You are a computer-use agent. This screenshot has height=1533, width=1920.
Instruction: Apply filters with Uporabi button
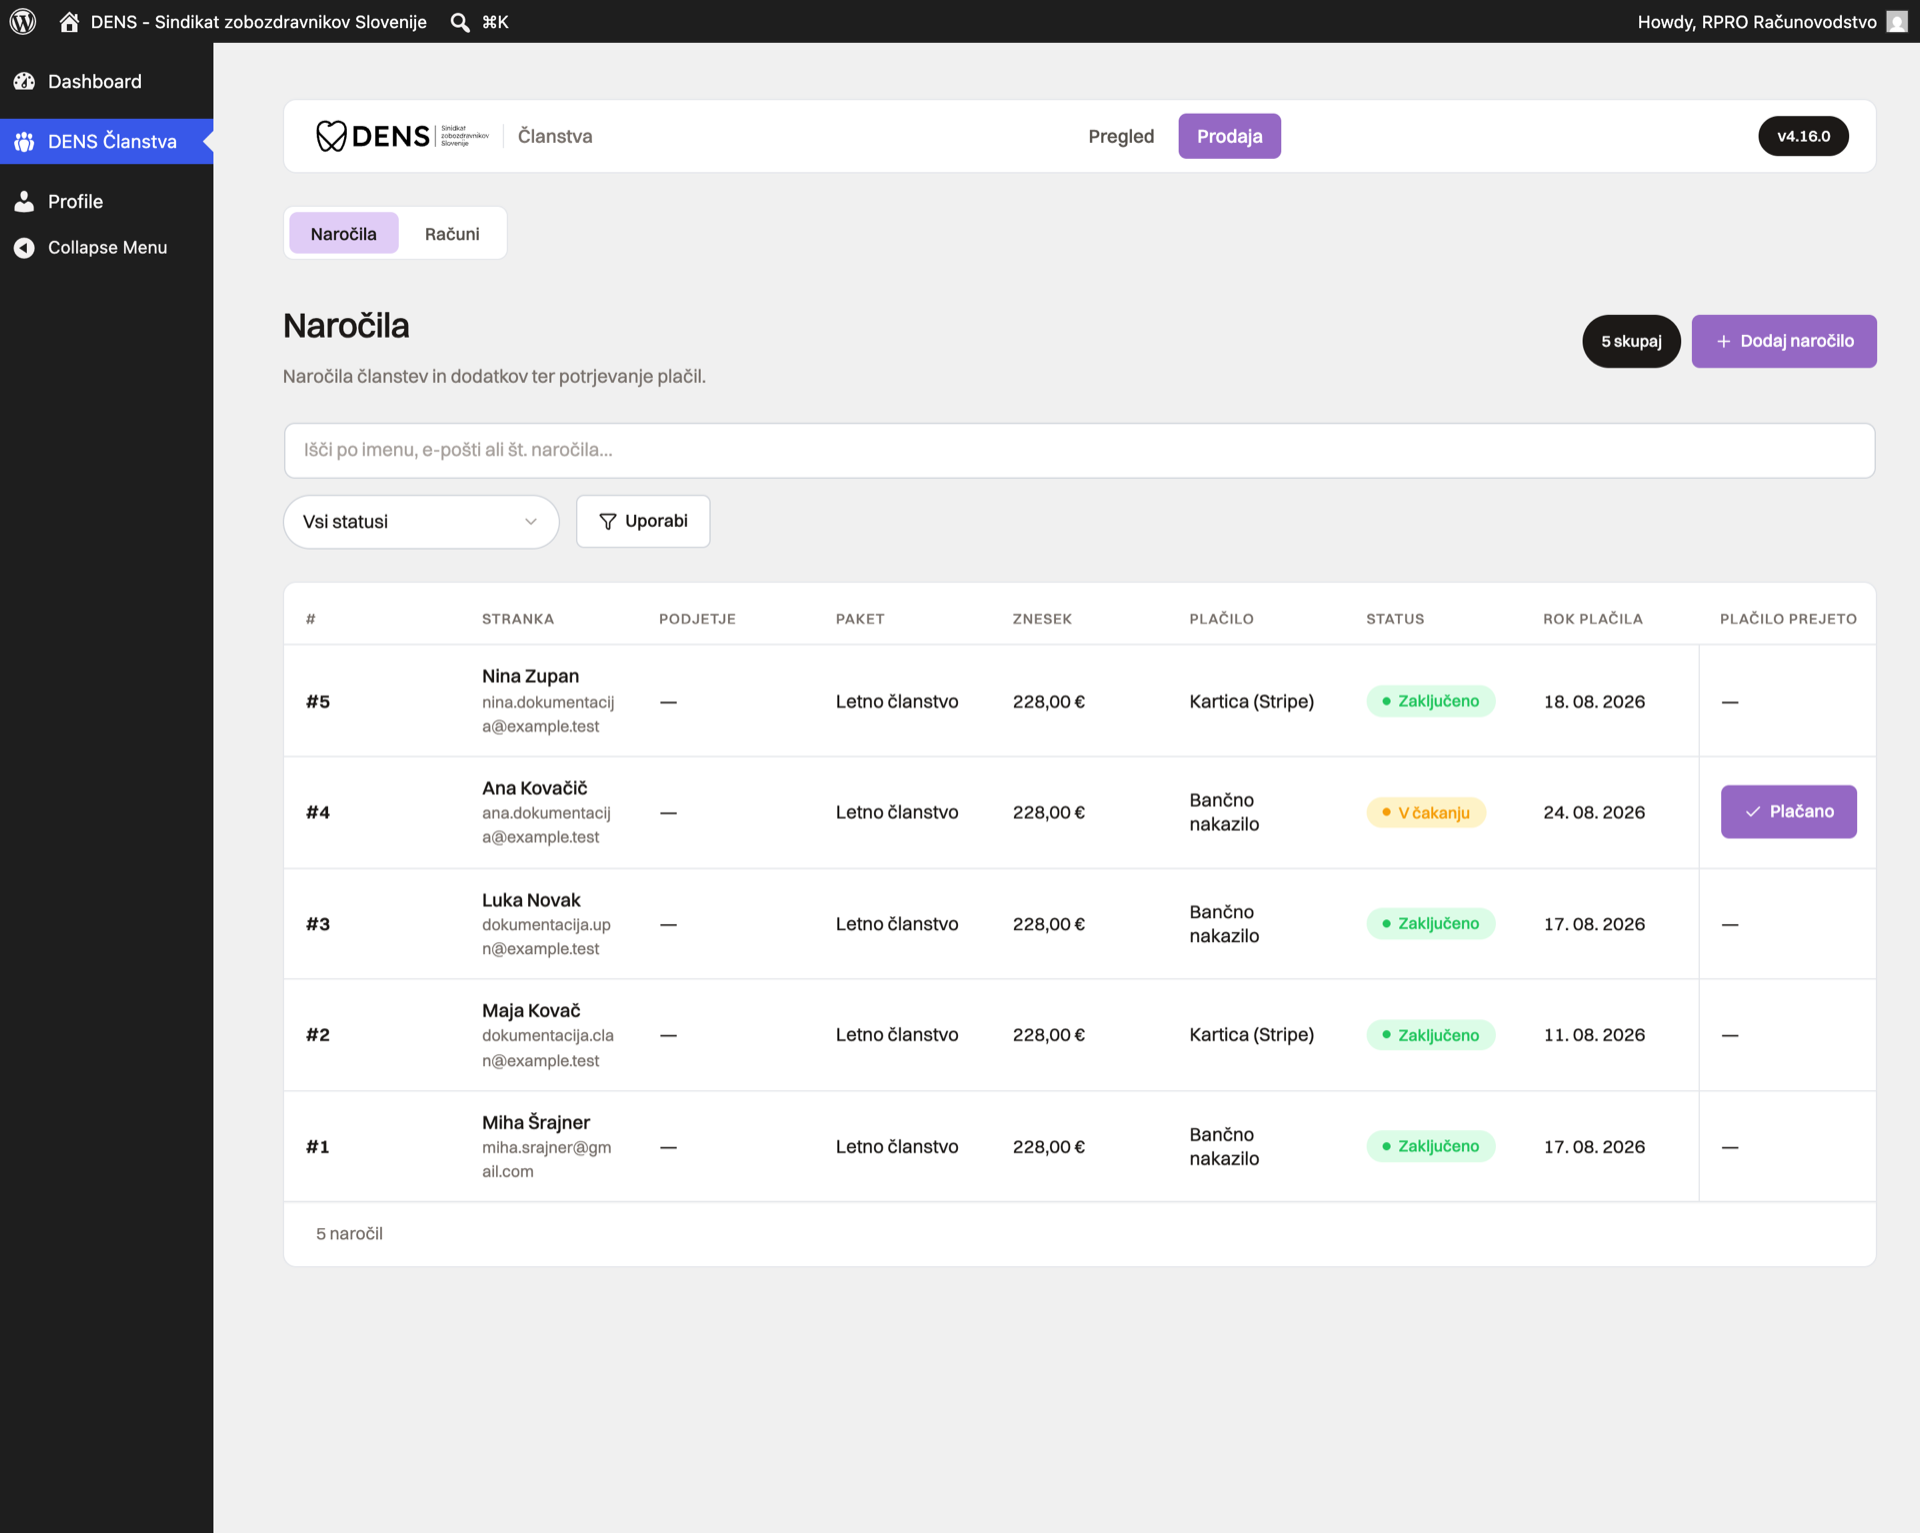[643, 521]
